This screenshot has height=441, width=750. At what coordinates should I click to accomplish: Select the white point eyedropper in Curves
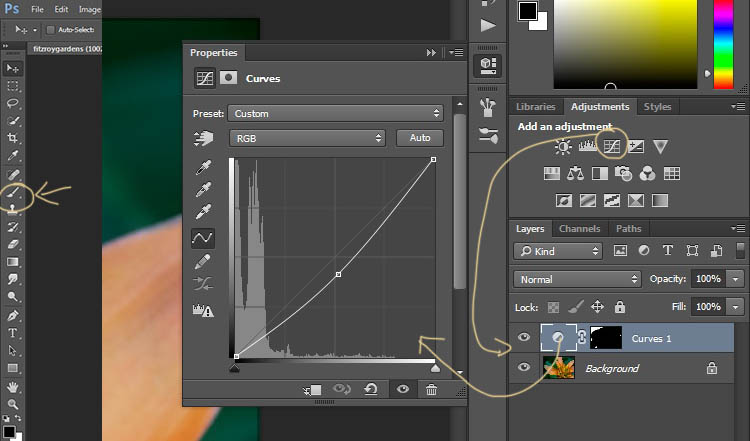point(203,210)
